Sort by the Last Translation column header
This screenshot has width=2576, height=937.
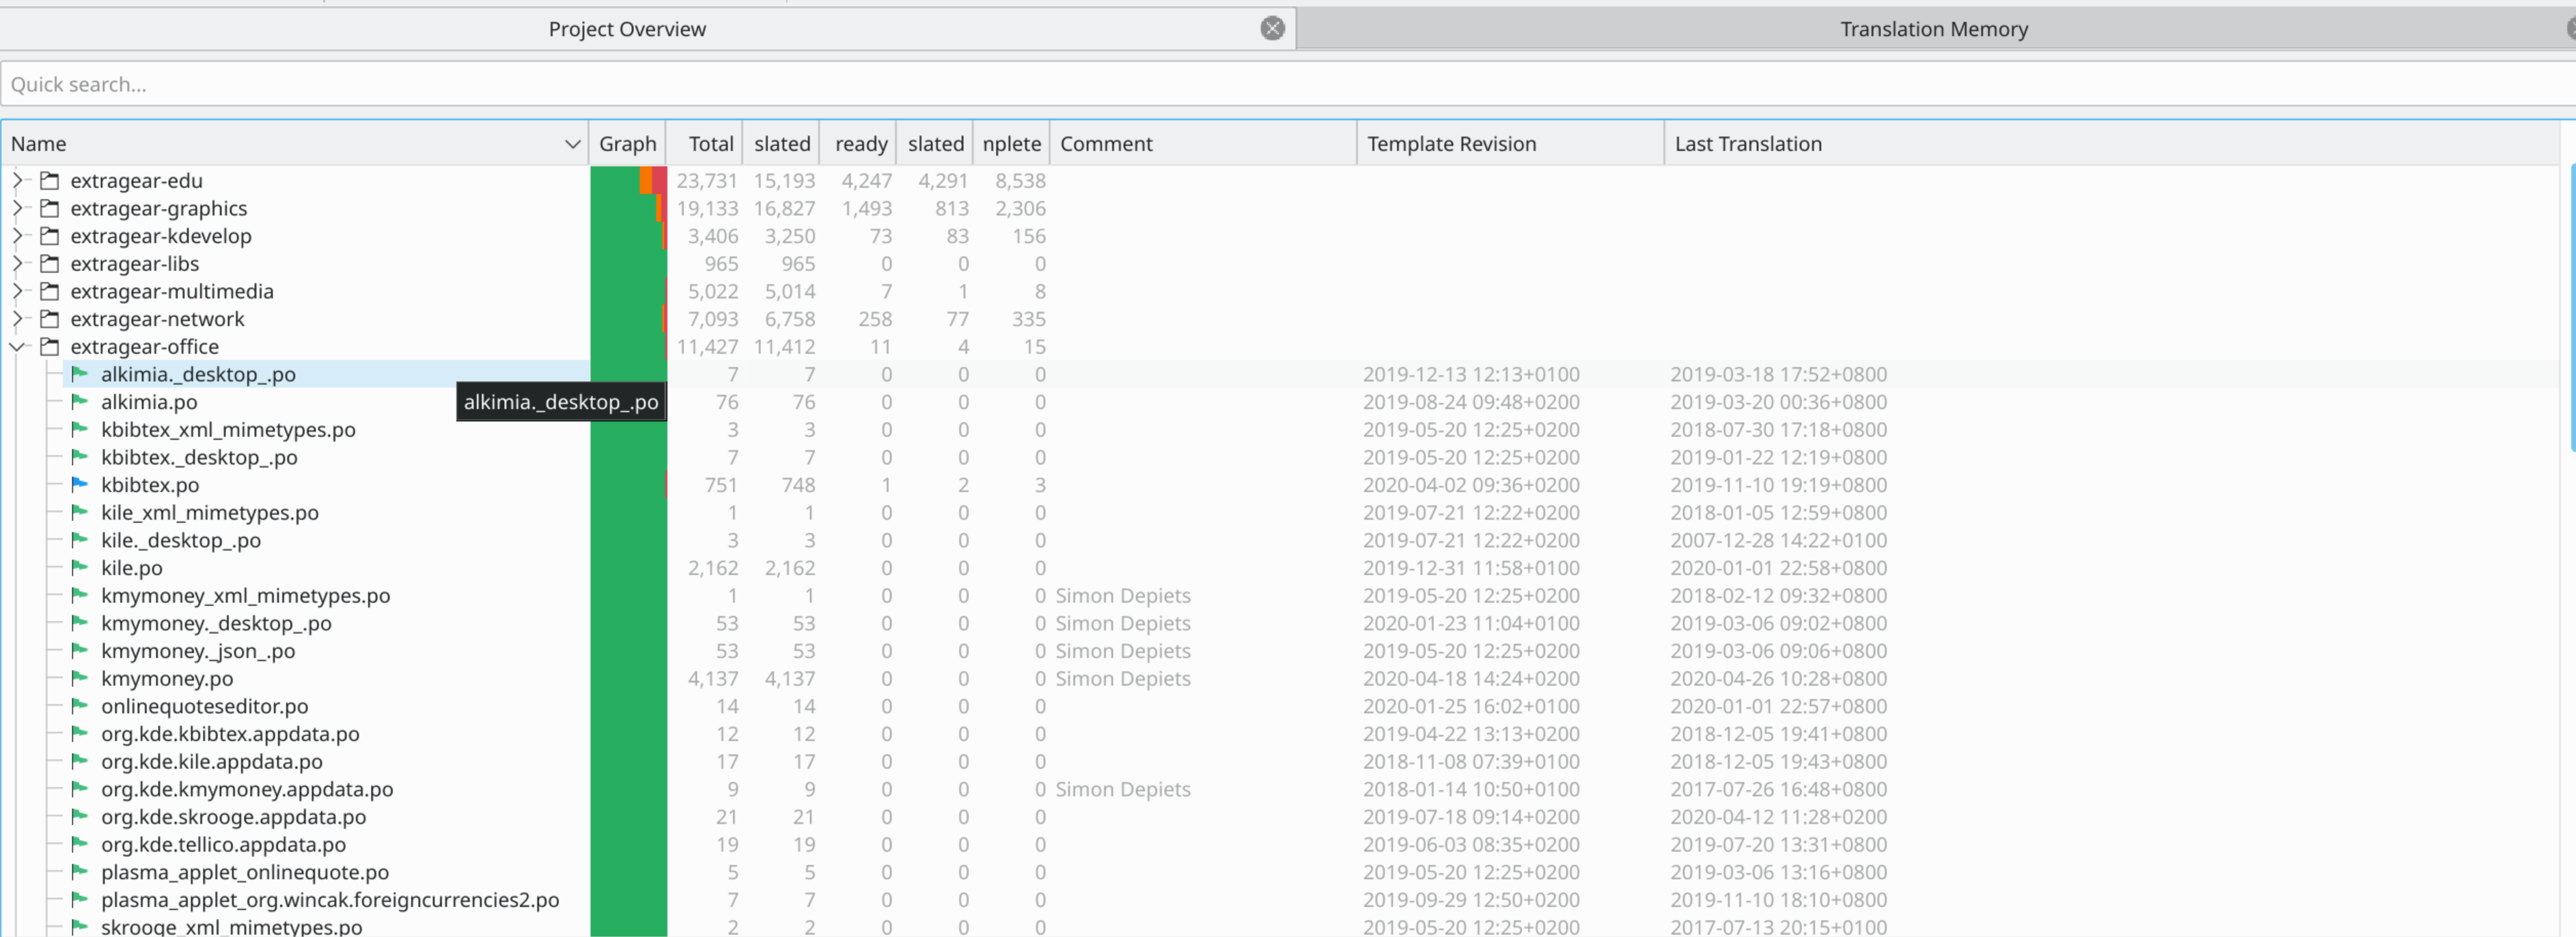click(x=1748, y=144)
